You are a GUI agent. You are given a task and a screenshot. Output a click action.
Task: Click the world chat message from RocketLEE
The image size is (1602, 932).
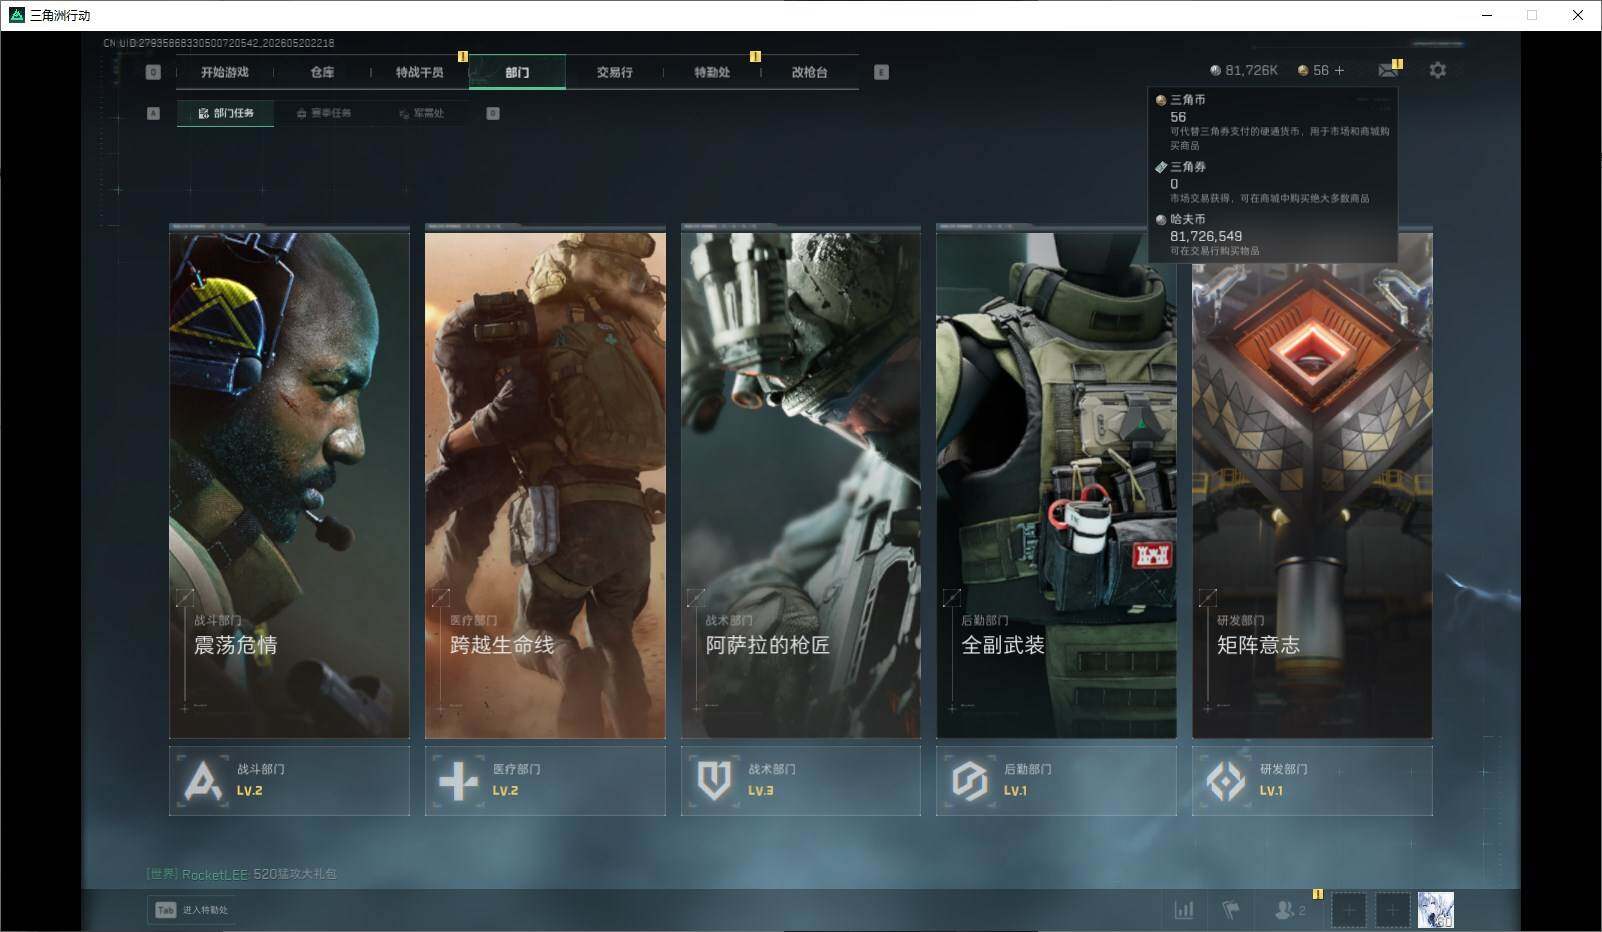242,874
